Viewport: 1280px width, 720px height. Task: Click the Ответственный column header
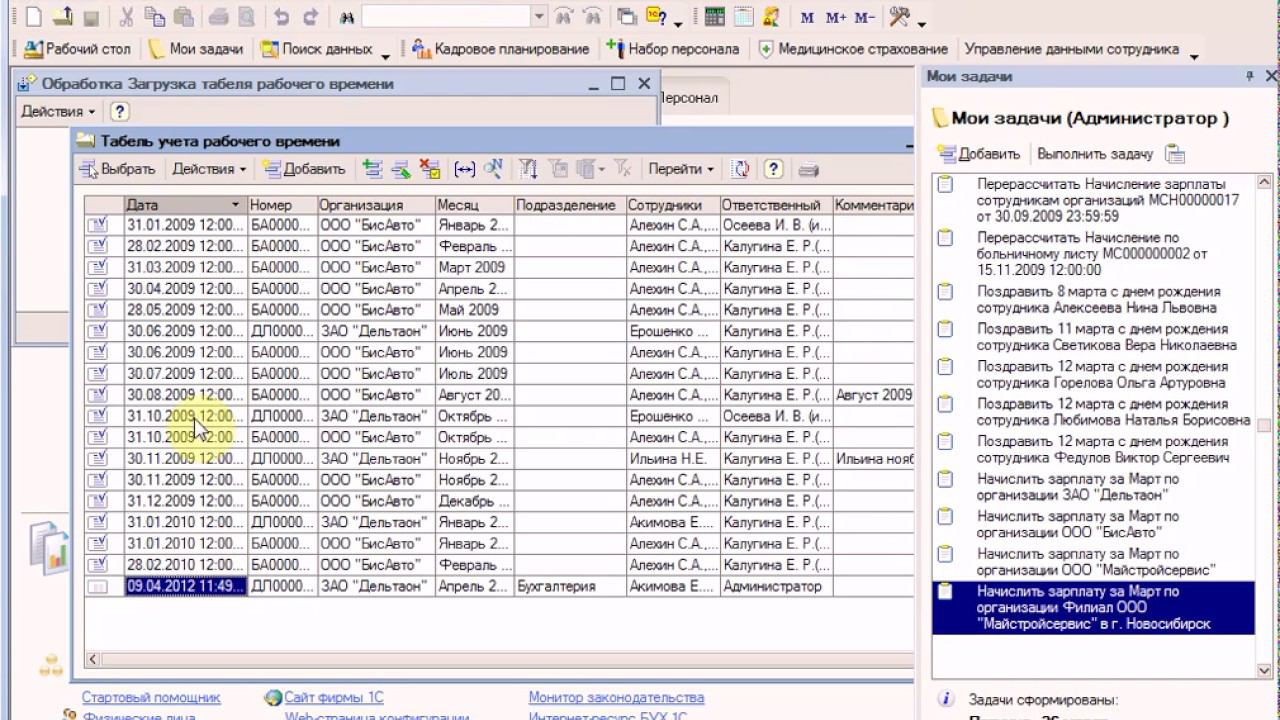(x=776, y=205)
